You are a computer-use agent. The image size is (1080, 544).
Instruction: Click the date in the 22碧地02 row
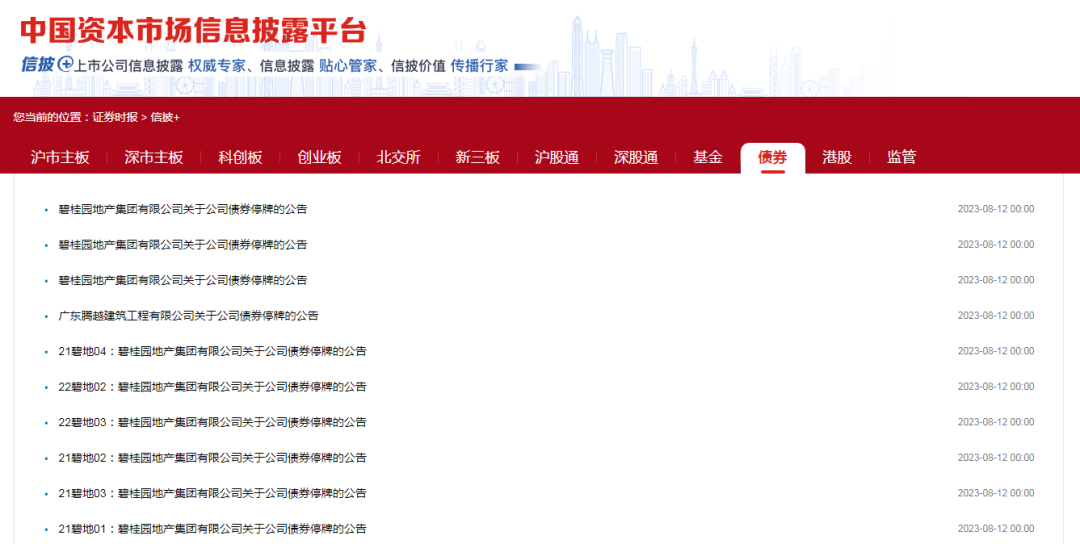coord(996,387)
